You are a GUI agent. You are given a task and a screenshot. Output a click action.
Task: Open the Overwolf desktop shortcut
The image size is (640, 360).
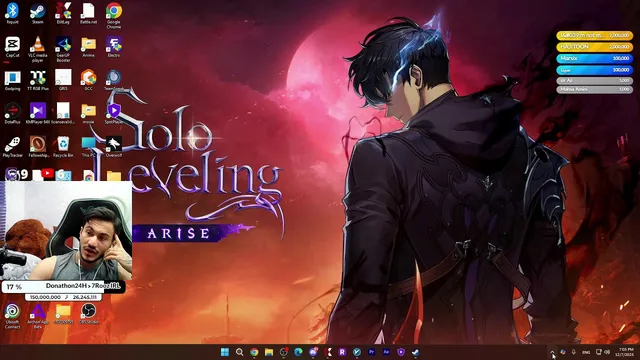tap(113, 147)
